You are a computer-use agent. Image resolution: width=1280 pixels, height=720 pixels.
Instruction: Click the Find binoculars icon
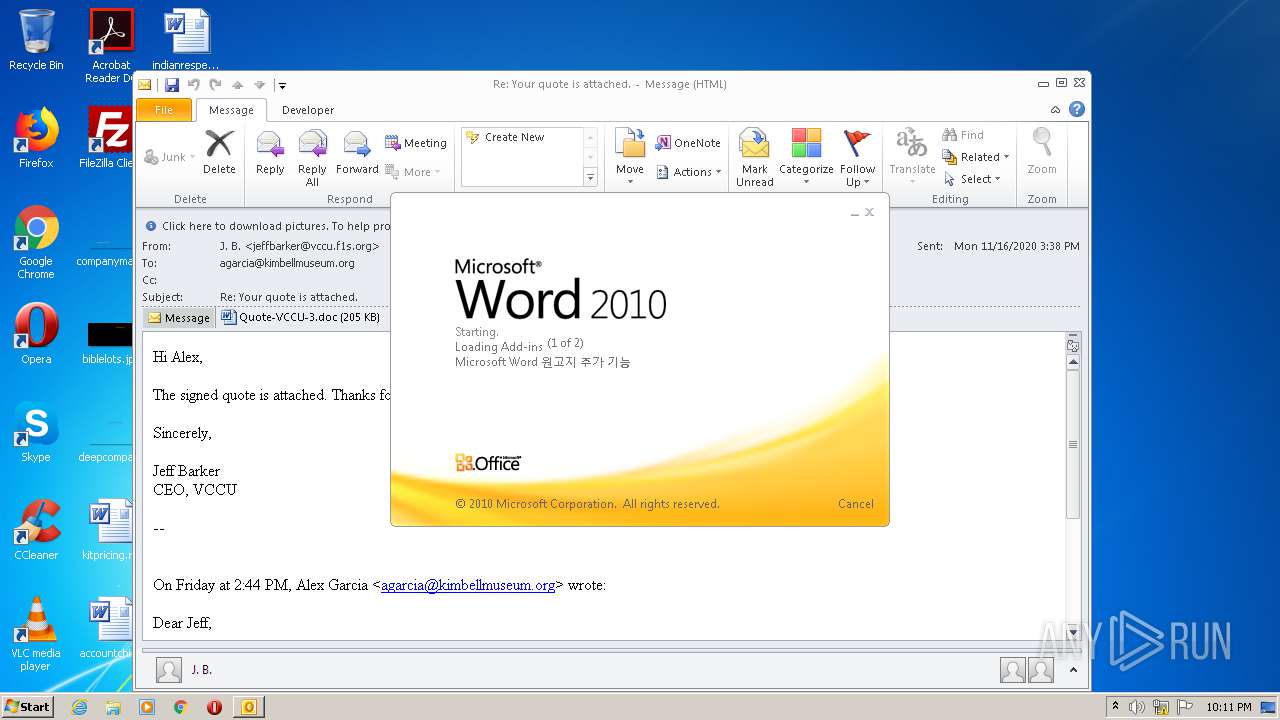(x=950, y=135)
